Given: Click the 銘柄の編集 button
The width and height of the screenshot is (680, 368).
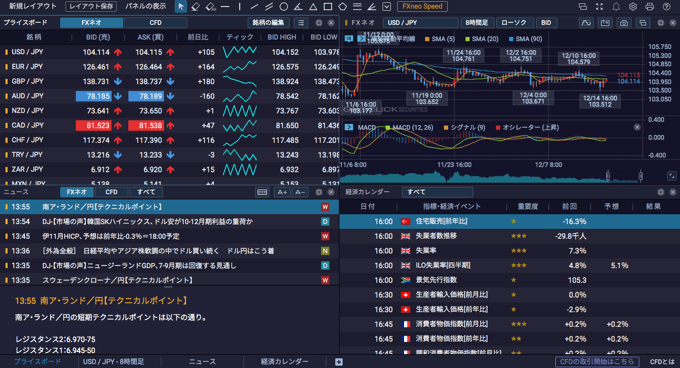Looking at the screenshot, I should click(268, 23).
